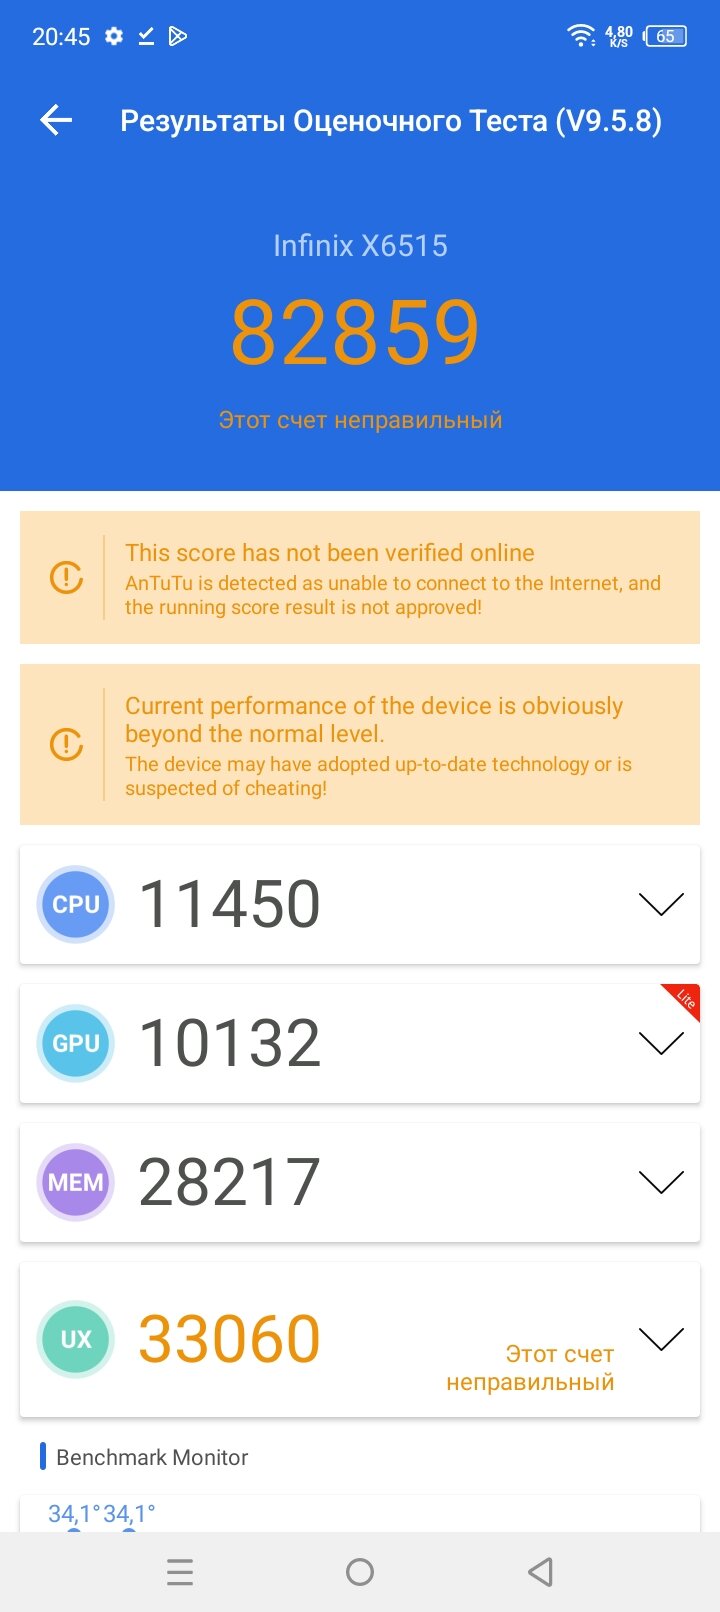Tap the Android home navigation button
The height and width of the screenshot is (1612, 720).
pyautogui.click(x=360, y=1572)
